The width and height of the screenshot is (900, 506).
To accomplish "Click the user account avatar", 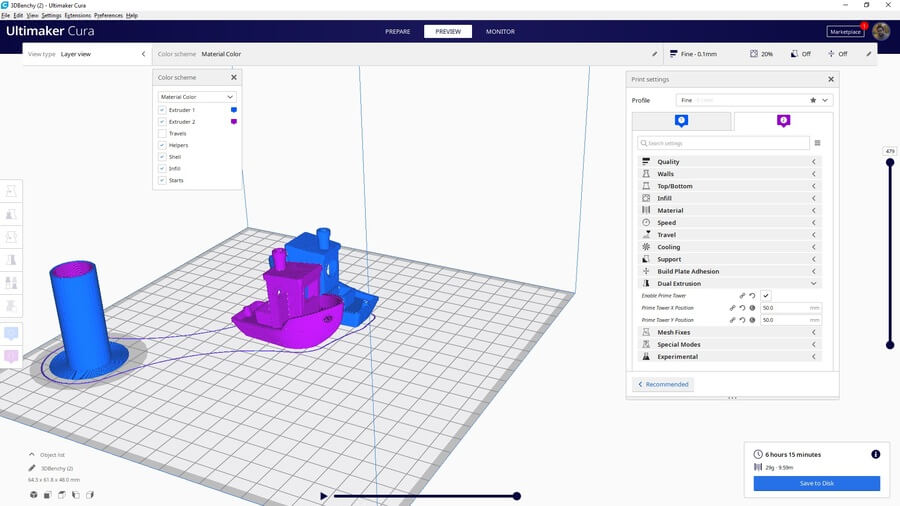I will pos(880,31).
